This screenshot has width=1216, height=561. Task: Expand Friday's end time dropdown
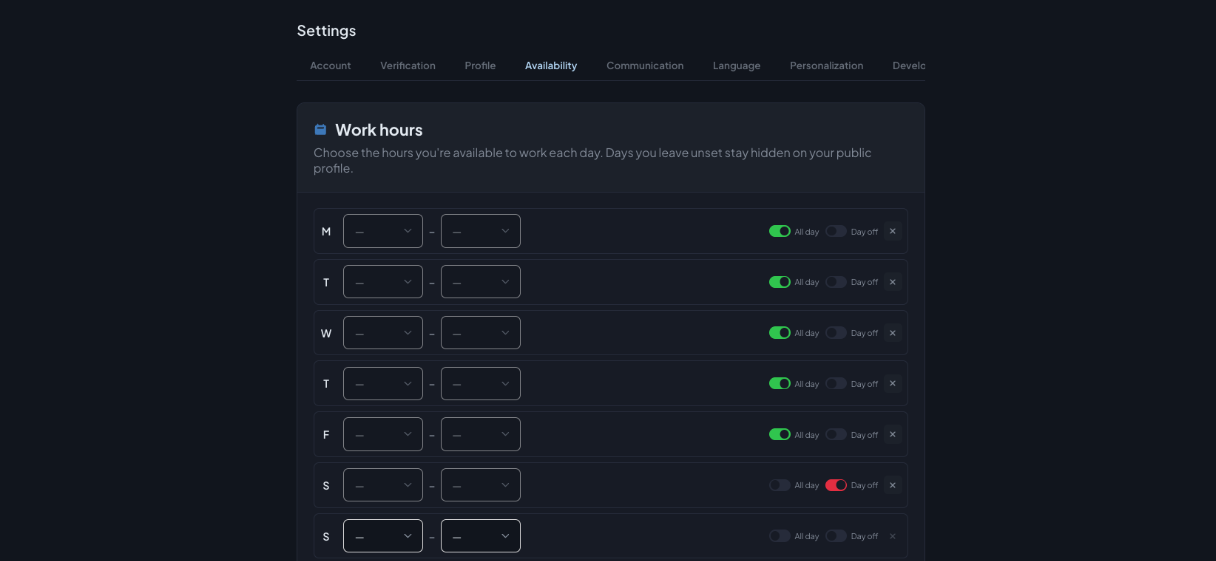pyautogui.click(x=481, y=435)
